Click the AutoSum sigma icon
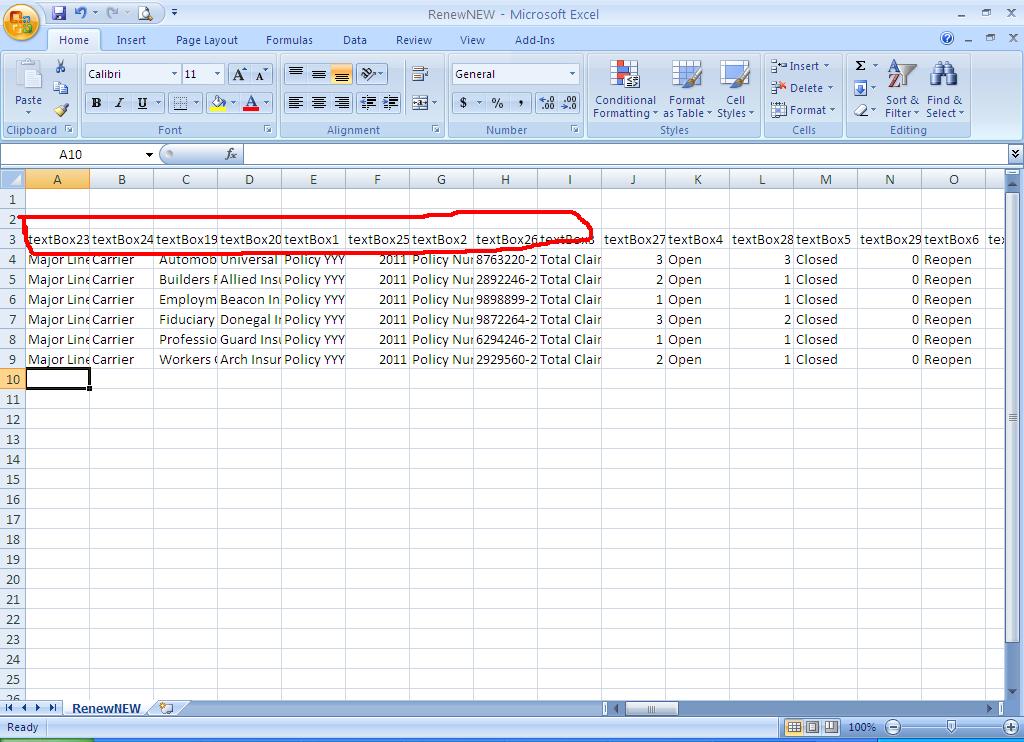Screen dimensions: 1024x742 pos(860,66)
